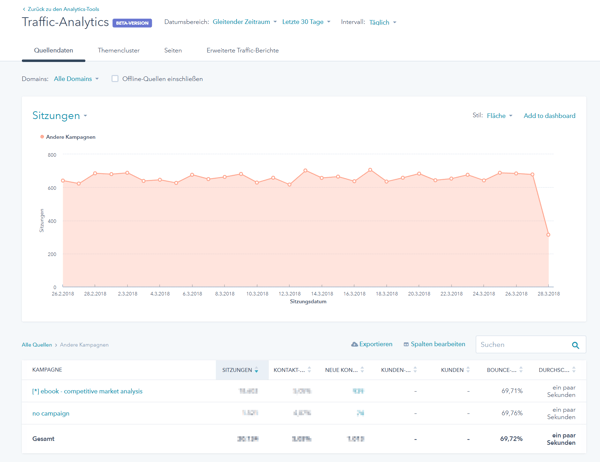Open the Täglich interval dropdown
This screenshot has width=600, height=462.
pos(382,22)
